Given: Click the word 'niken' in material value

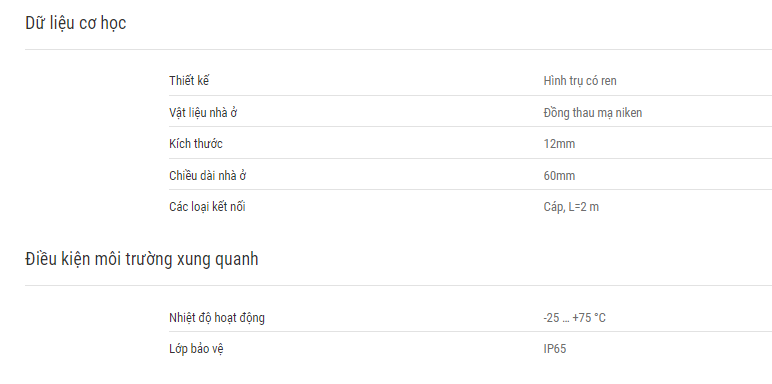Looking at the screenshot, I should (x=629, y=113).
